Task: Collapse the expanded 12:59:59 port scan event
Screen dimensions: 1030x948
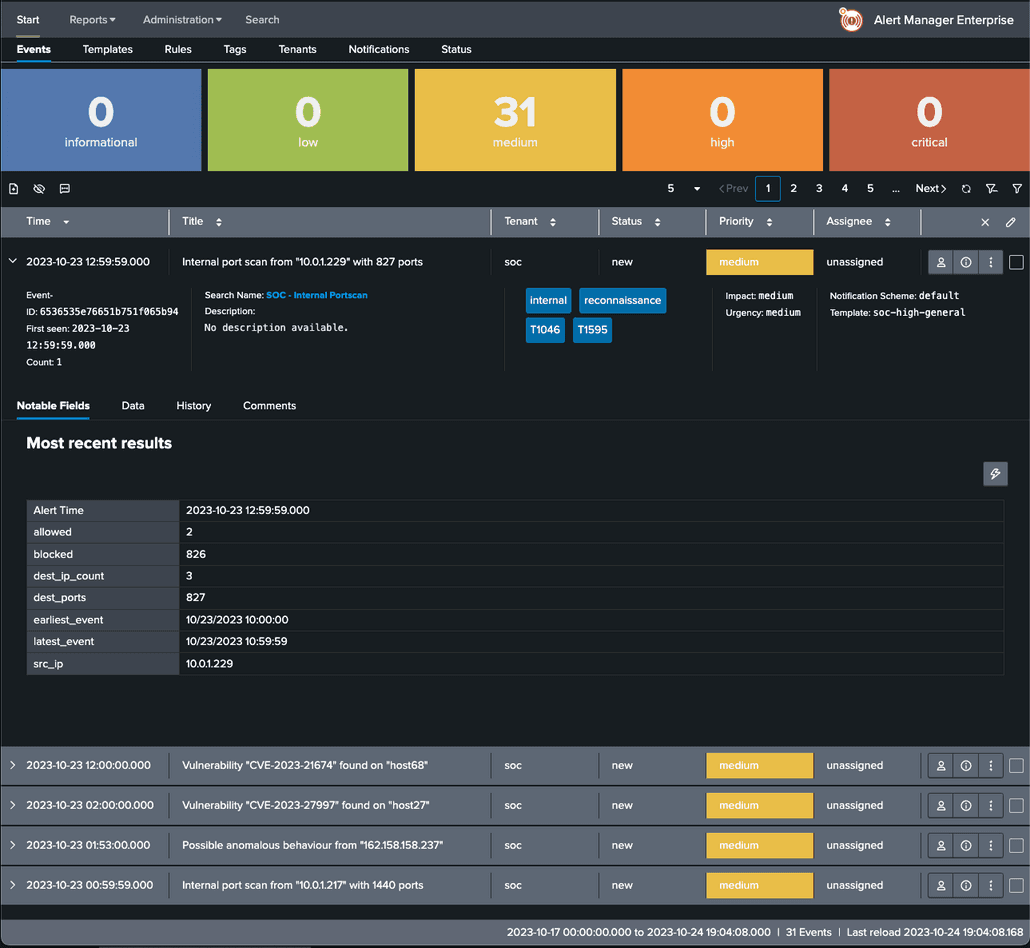Action: (12, 261)
